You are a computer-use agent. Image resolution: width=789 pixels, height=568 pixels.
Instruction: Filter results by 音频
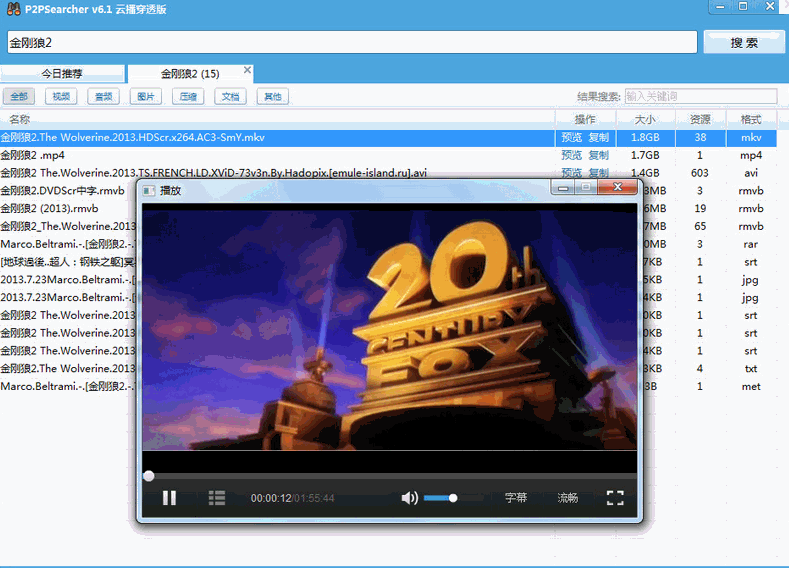coord(104,96)
